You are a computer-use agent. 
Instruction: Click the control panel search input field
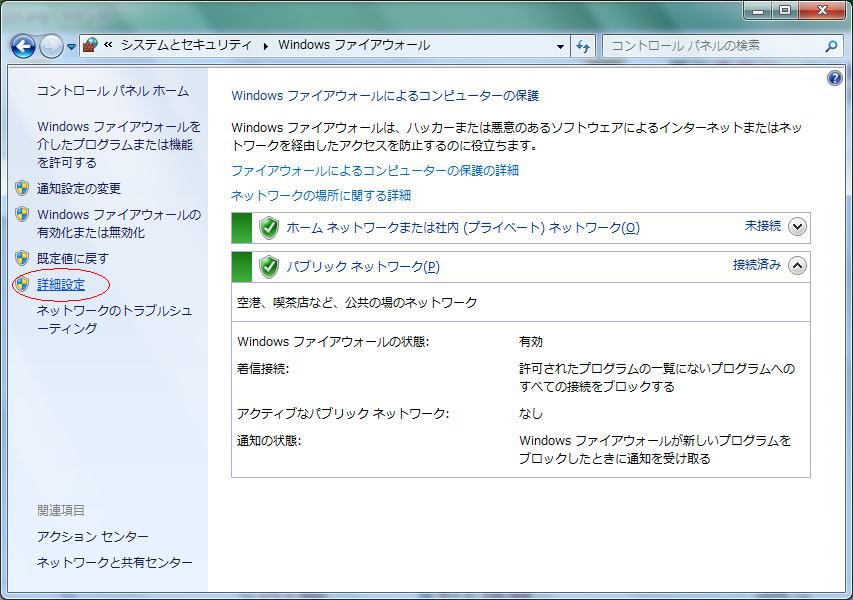(x=710, y=46)
